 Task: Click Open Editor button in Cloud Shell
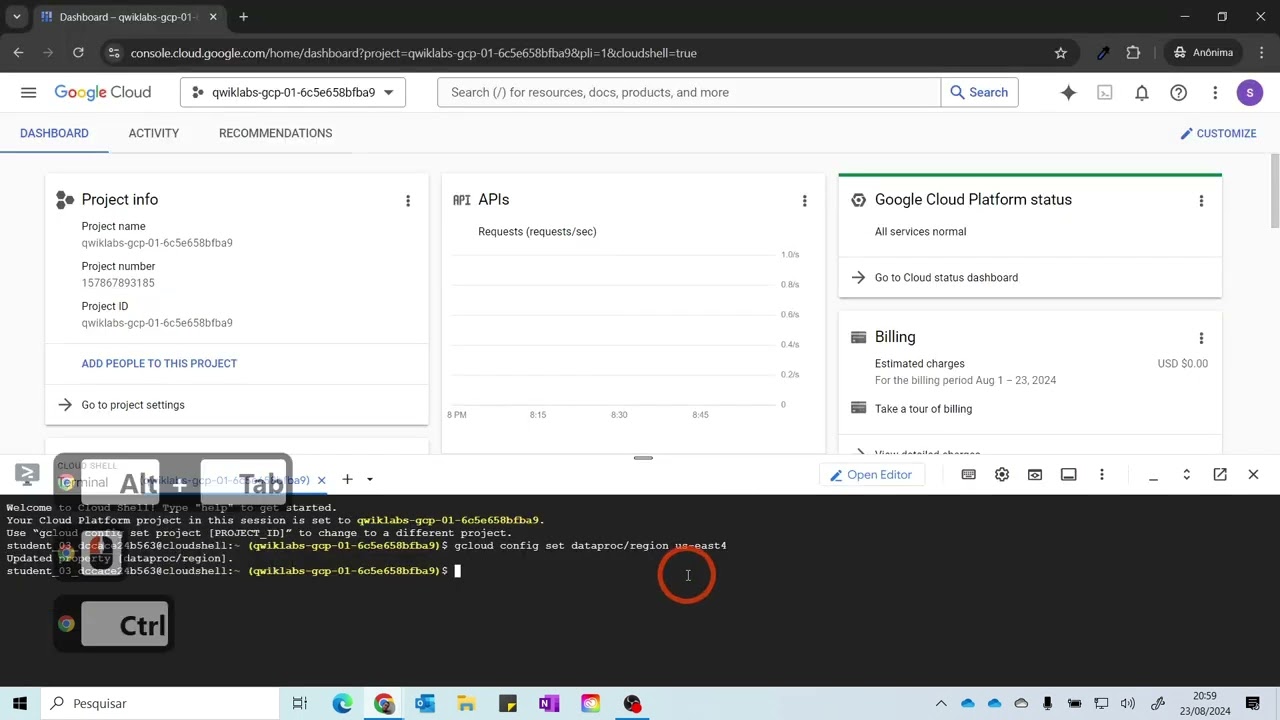pyautogui.click(x=870, y=475)
